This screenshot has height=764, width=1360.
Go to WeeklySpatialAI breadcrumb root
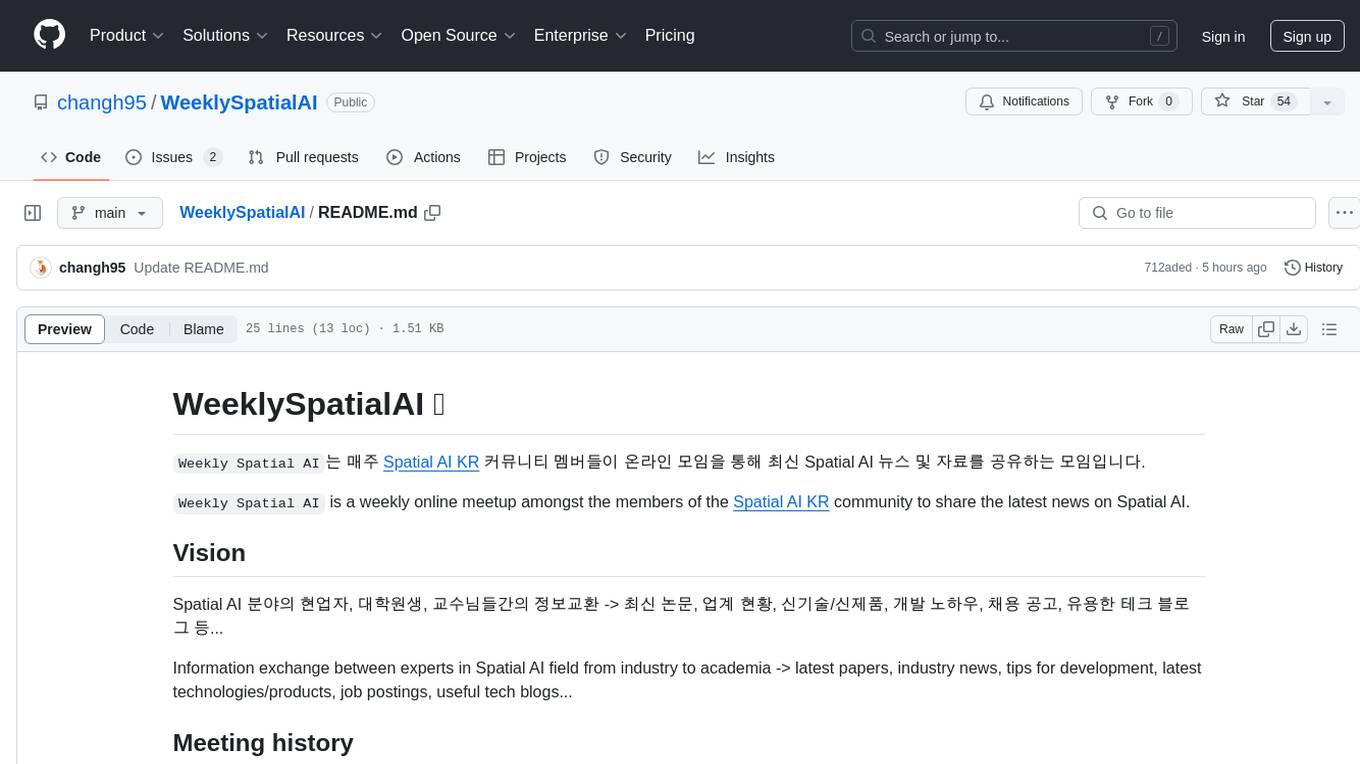(x=242, y=212)
